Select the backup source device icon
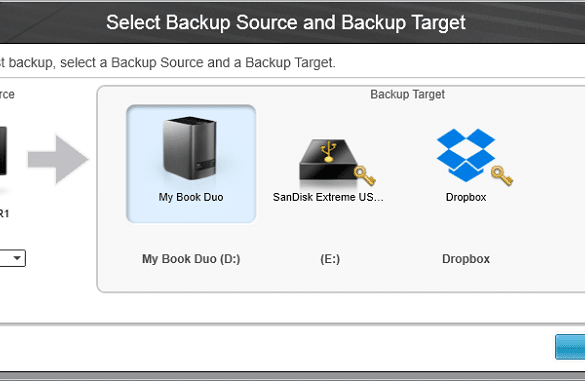 coord(3,151)
